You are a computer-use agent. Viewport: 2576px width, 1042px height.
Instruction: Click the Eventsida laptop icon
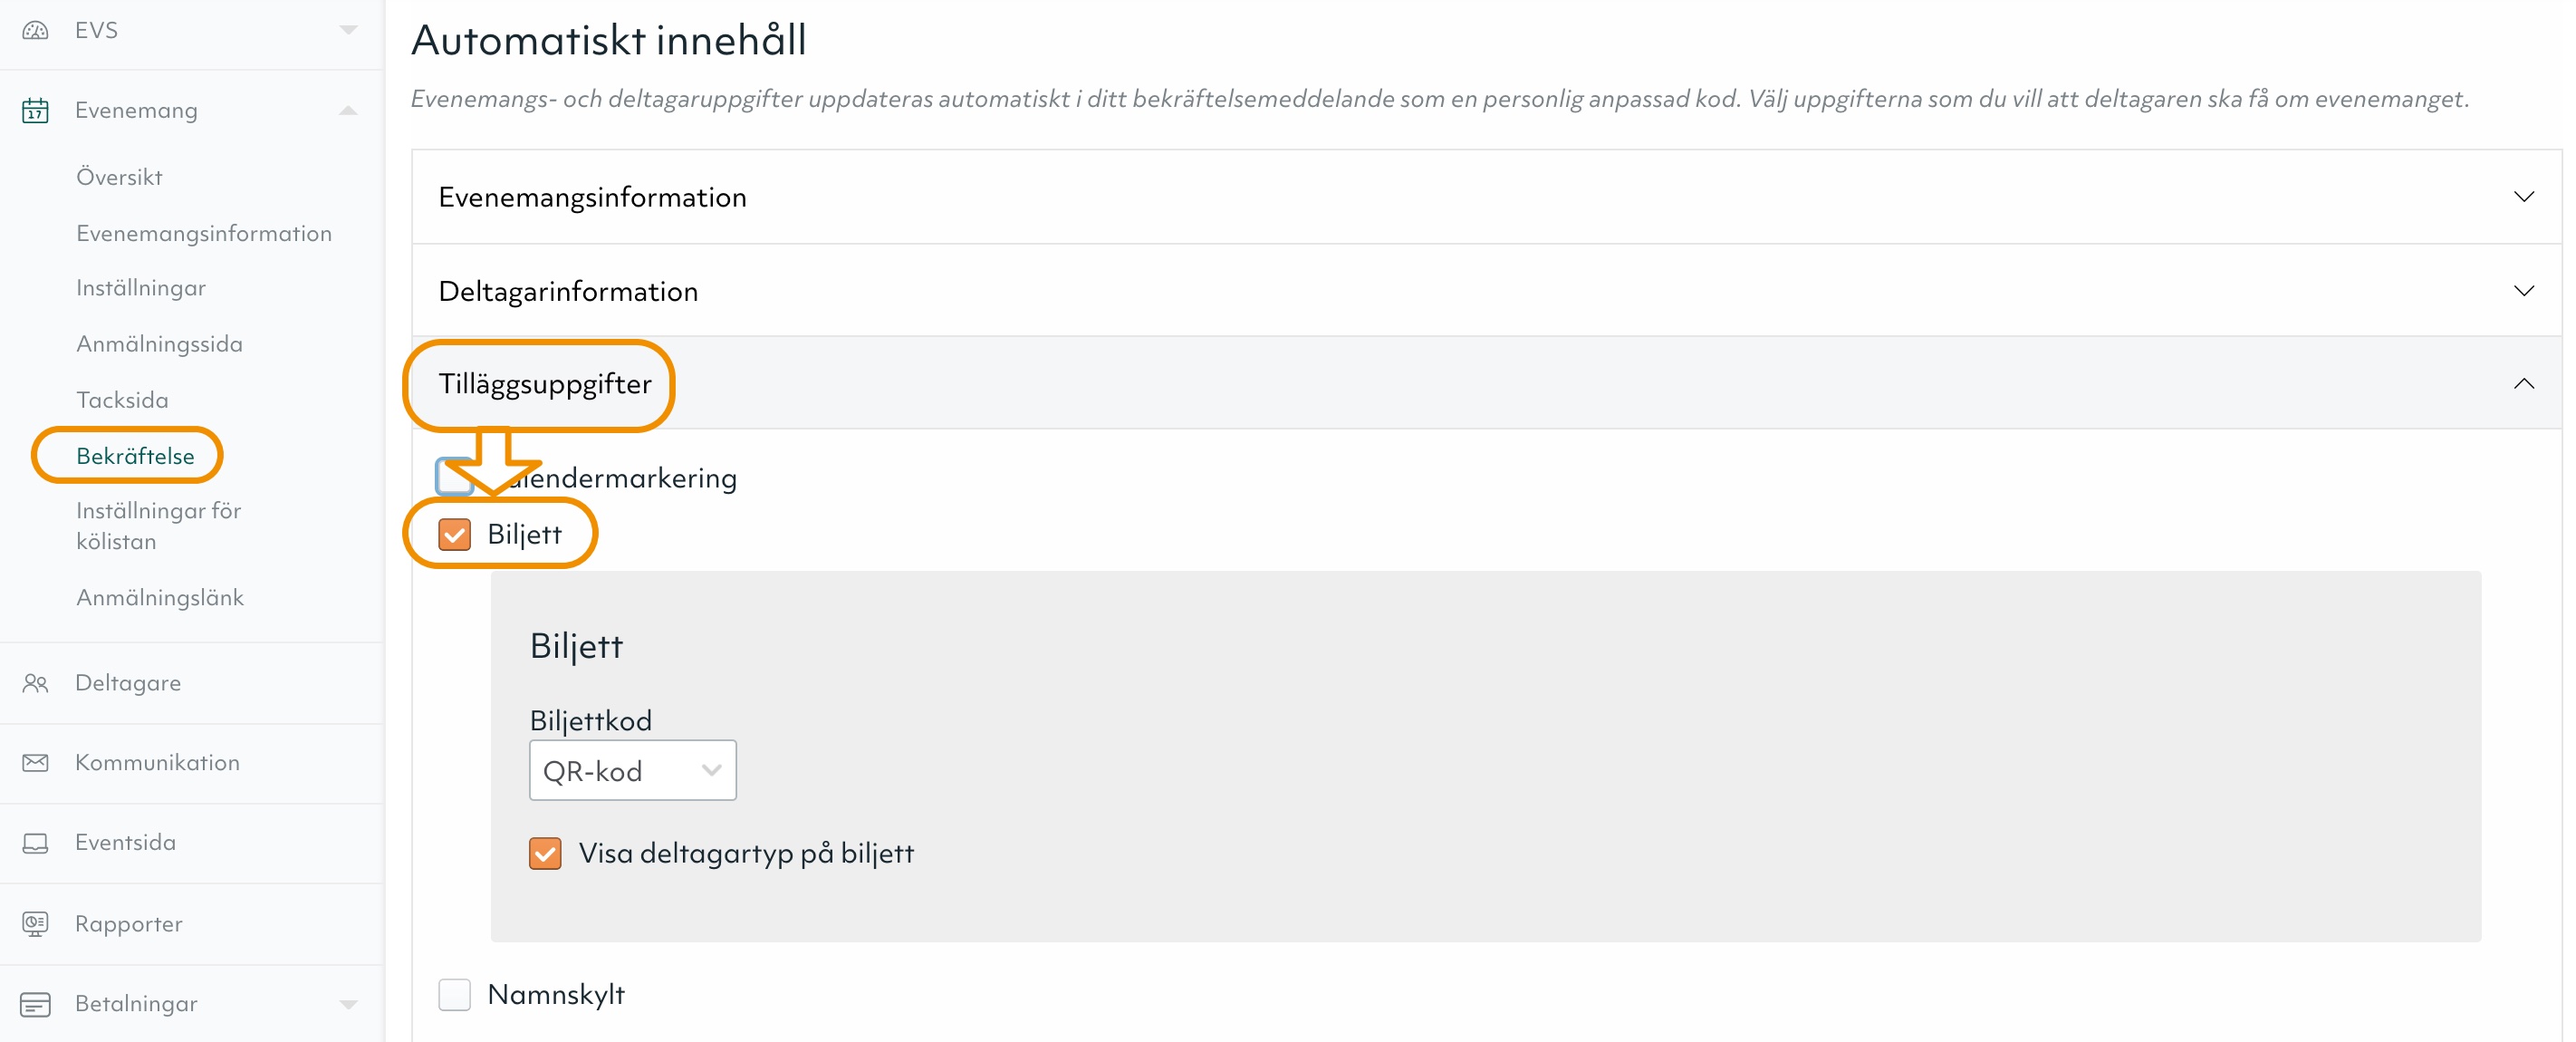(35, 843)
